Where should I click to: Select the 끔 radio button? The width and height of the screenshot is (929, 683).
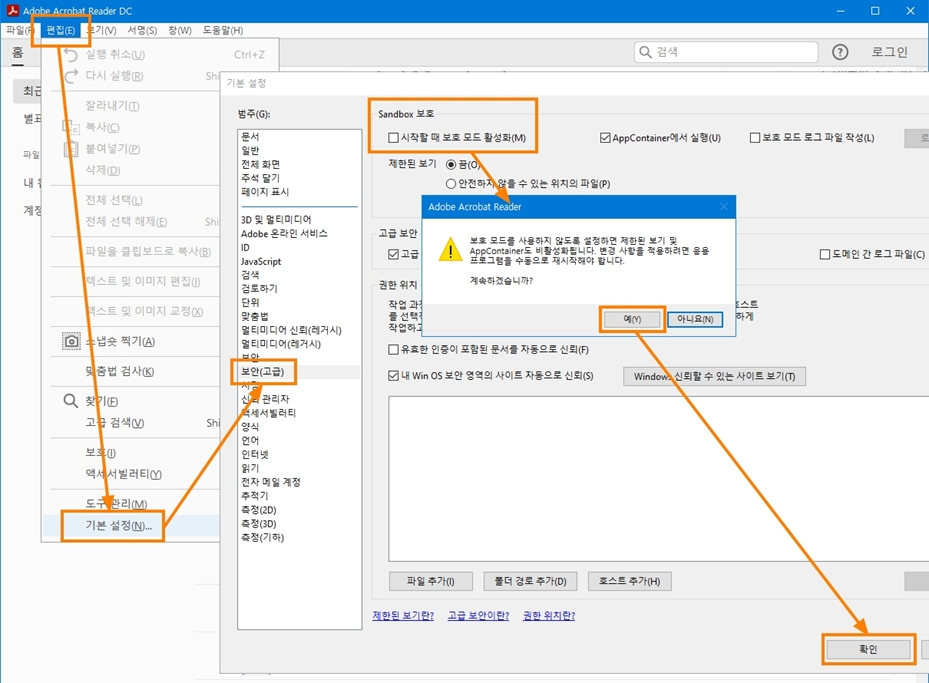(451, 165)
